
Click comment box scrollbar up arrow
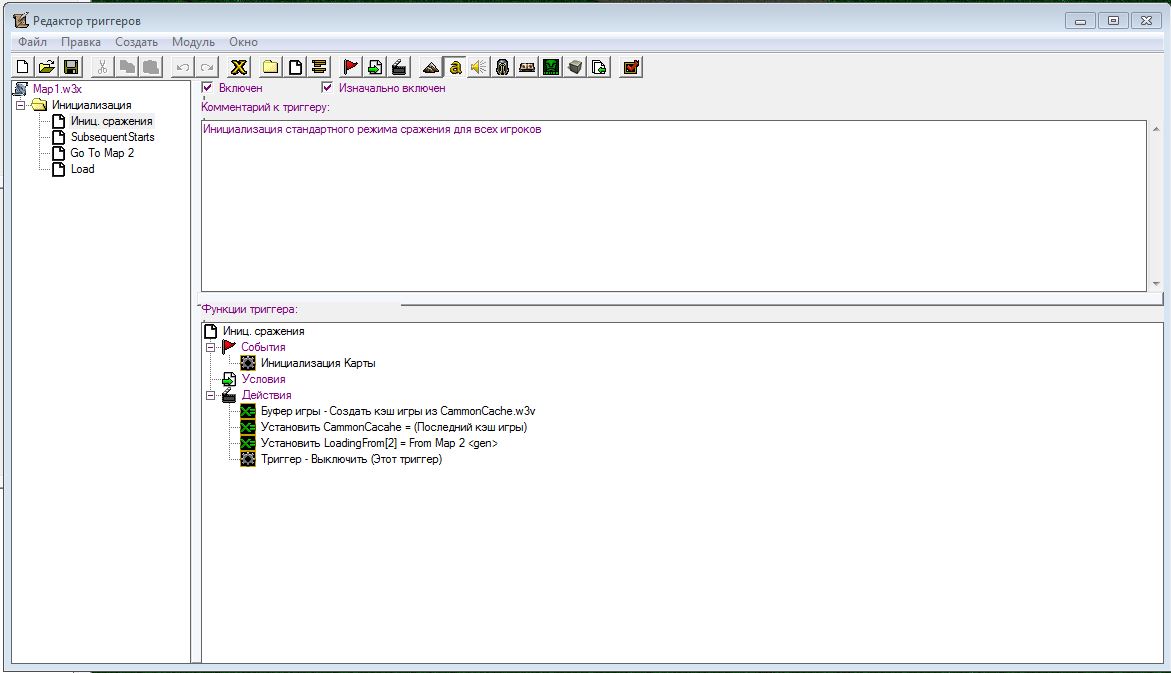click(1156, 129)
